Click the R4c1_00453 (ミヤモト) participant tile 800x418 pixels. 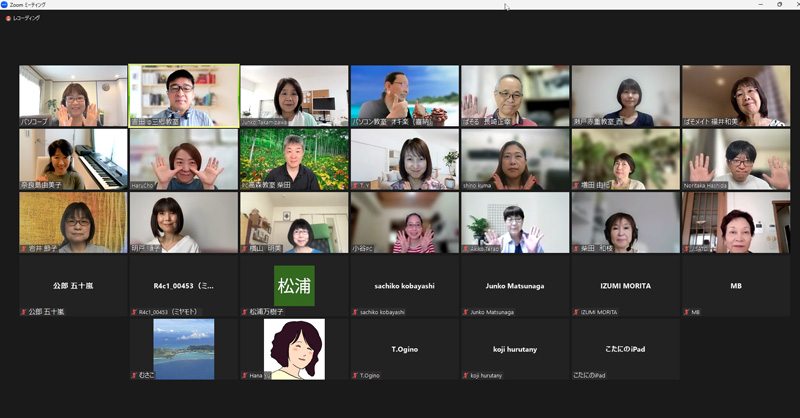pyautogui.click(x=183, y=286)
